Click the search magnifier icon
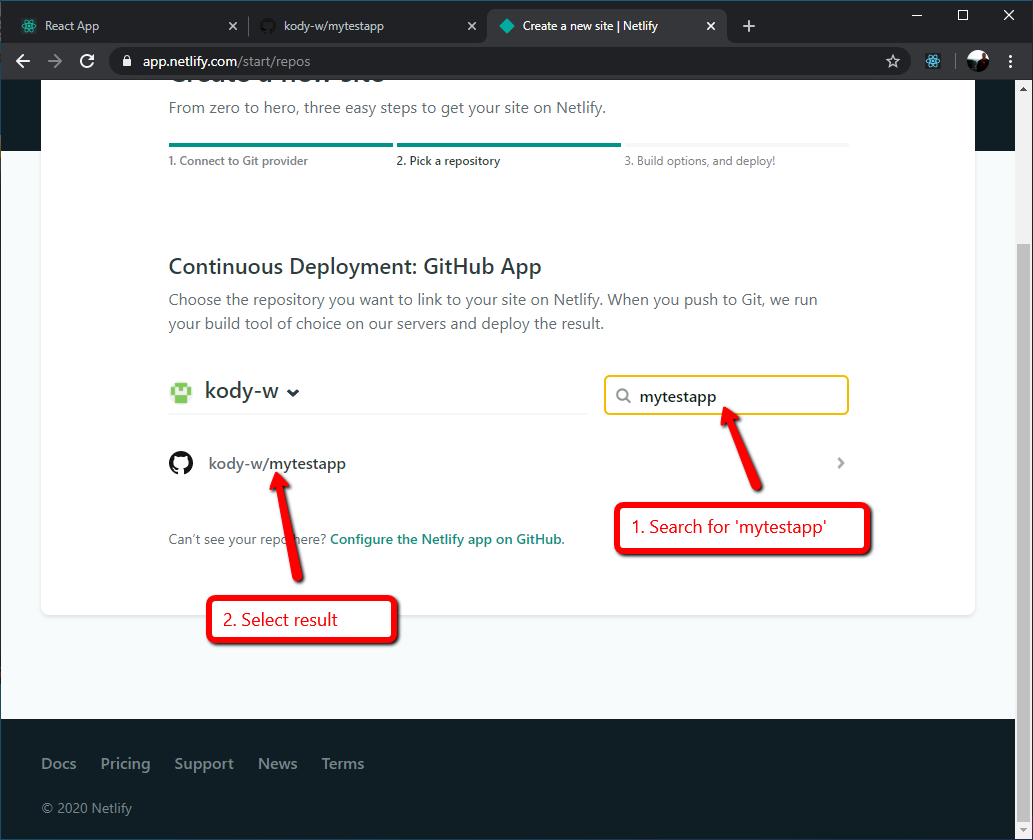 coord(623,395)
